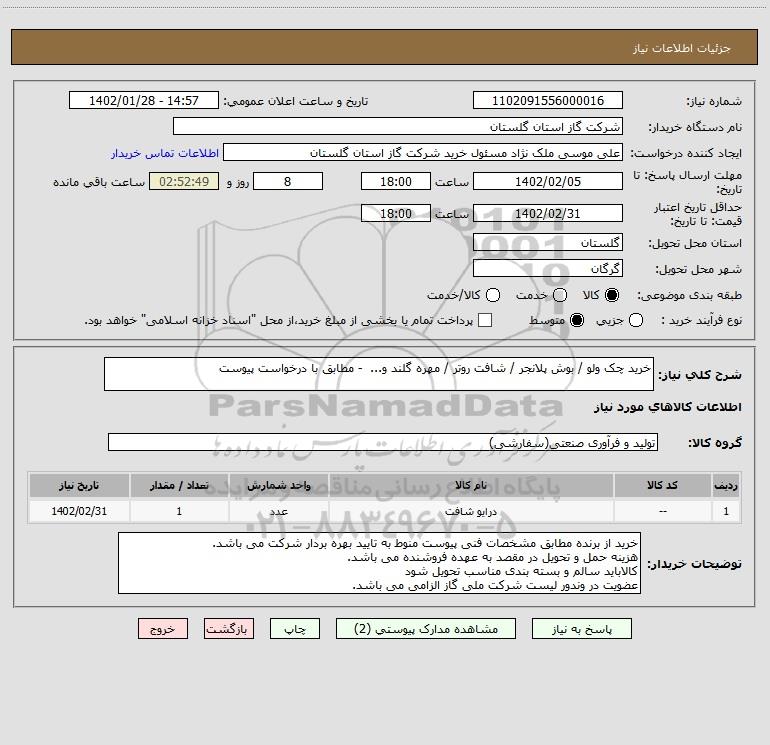Click the کد کالا column header

662,485
